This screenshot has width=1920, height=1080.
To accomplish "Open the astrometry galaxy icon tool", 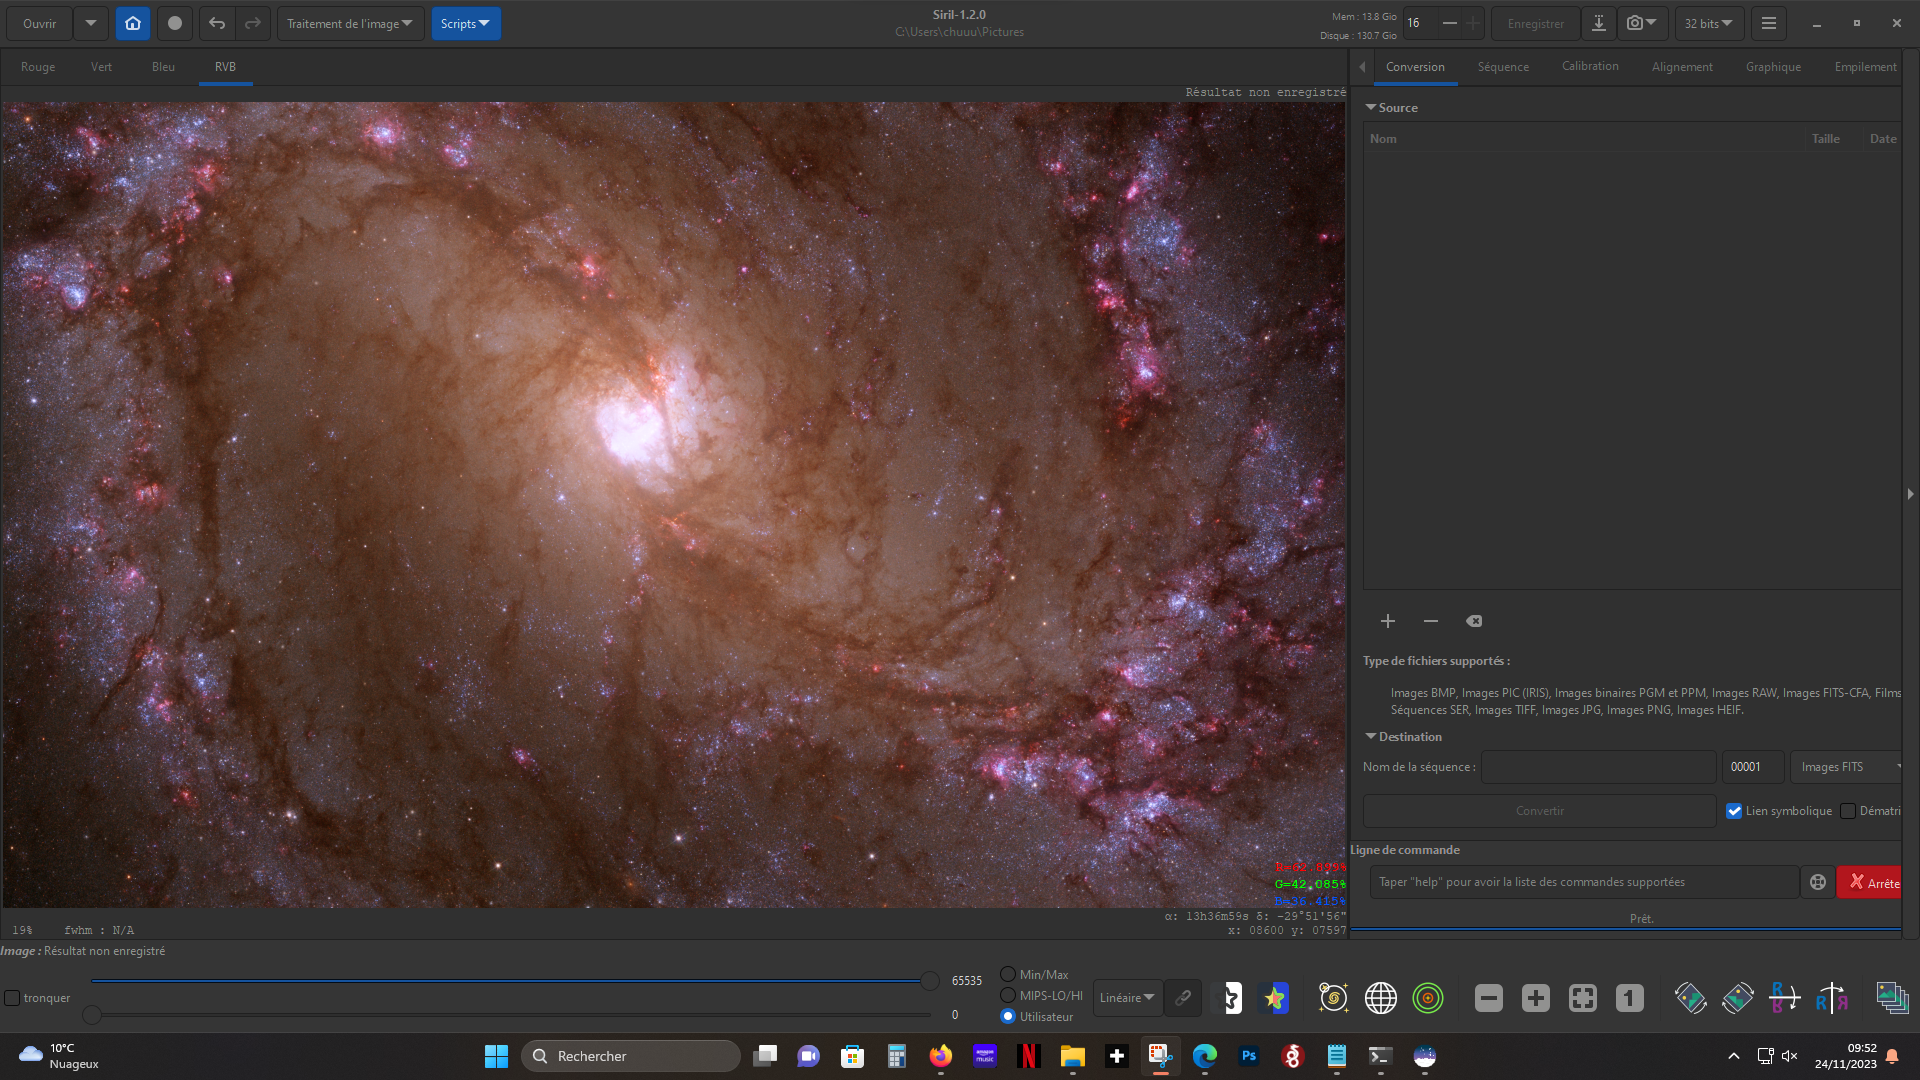I will [1334, 997].
